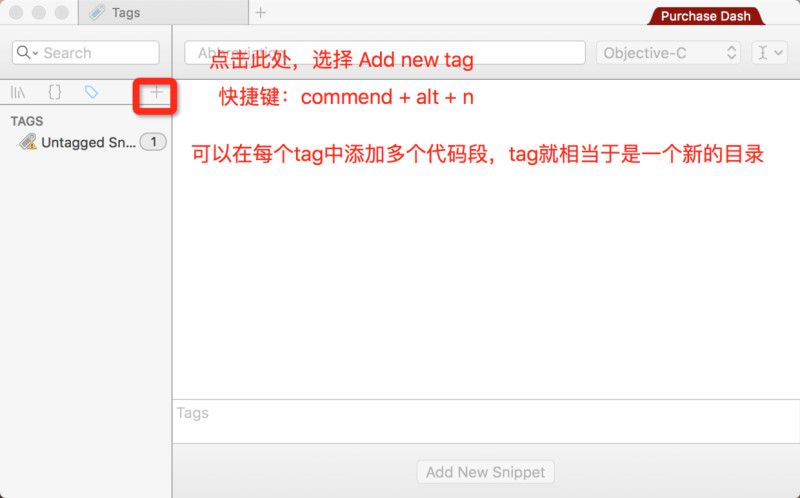The height and width of the screenshot is (498, 800).
Task: Click the text cursor placeholder icon
Action: pos(762,53)
